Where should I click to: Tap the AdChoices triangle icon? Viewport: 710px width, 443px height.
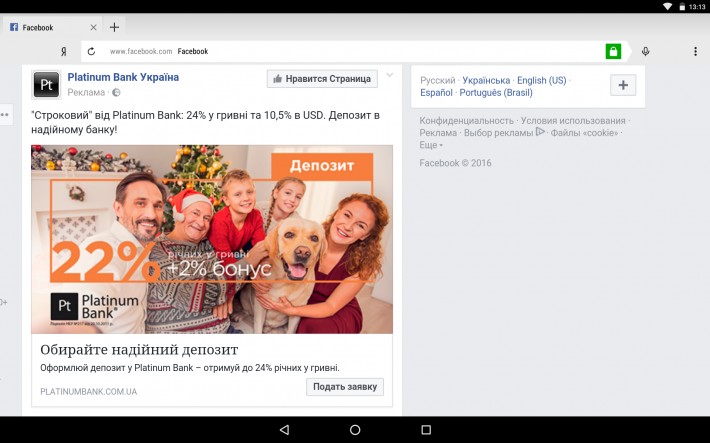click(x=540, y=132)
